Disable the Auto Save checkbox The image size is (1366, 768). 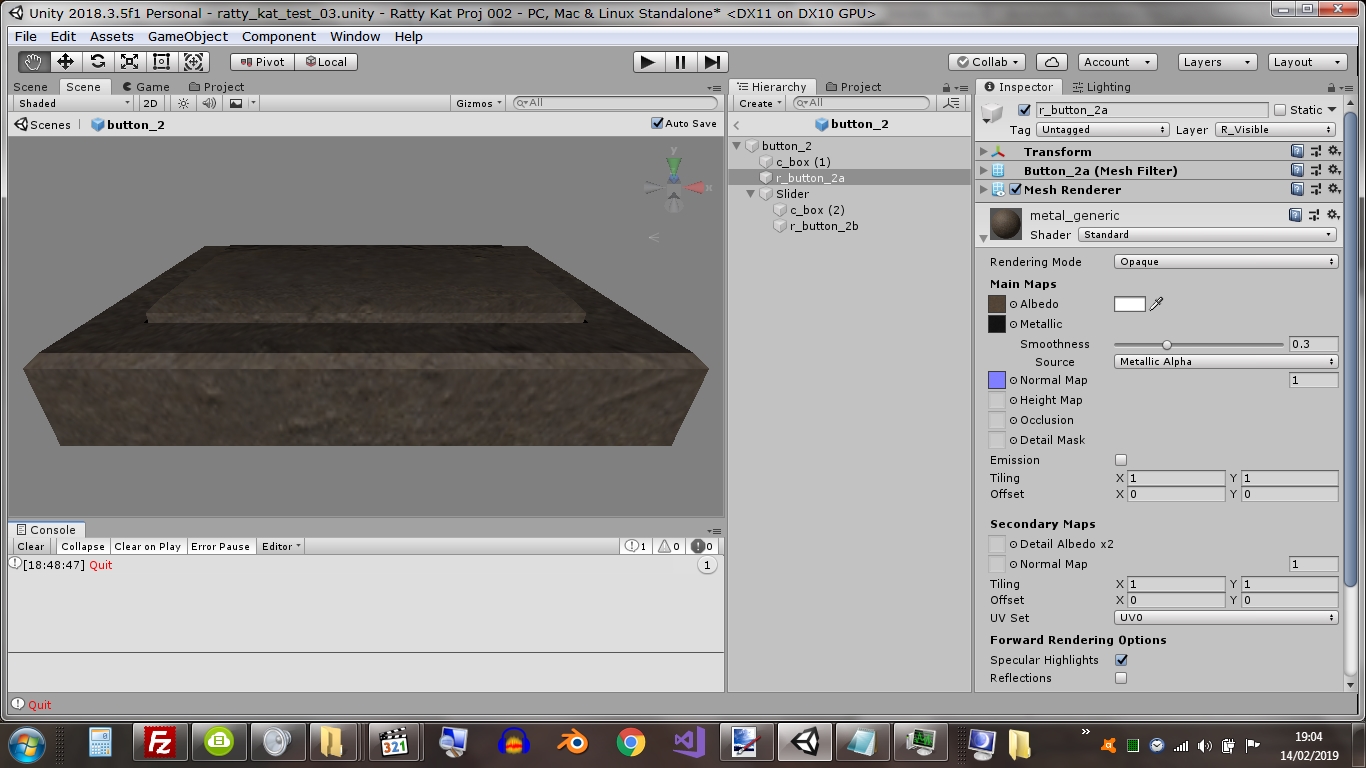[657, 123]
